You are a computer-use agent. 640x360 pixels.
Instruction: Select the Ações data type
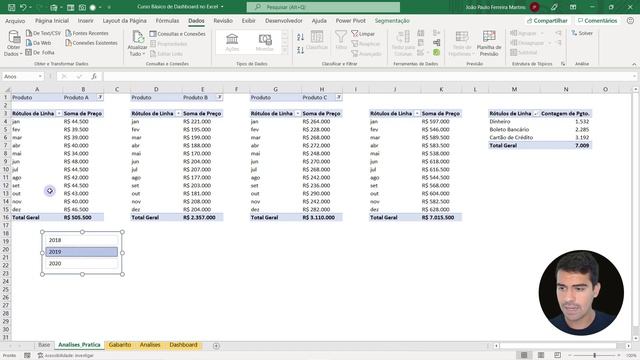[232, 42]
